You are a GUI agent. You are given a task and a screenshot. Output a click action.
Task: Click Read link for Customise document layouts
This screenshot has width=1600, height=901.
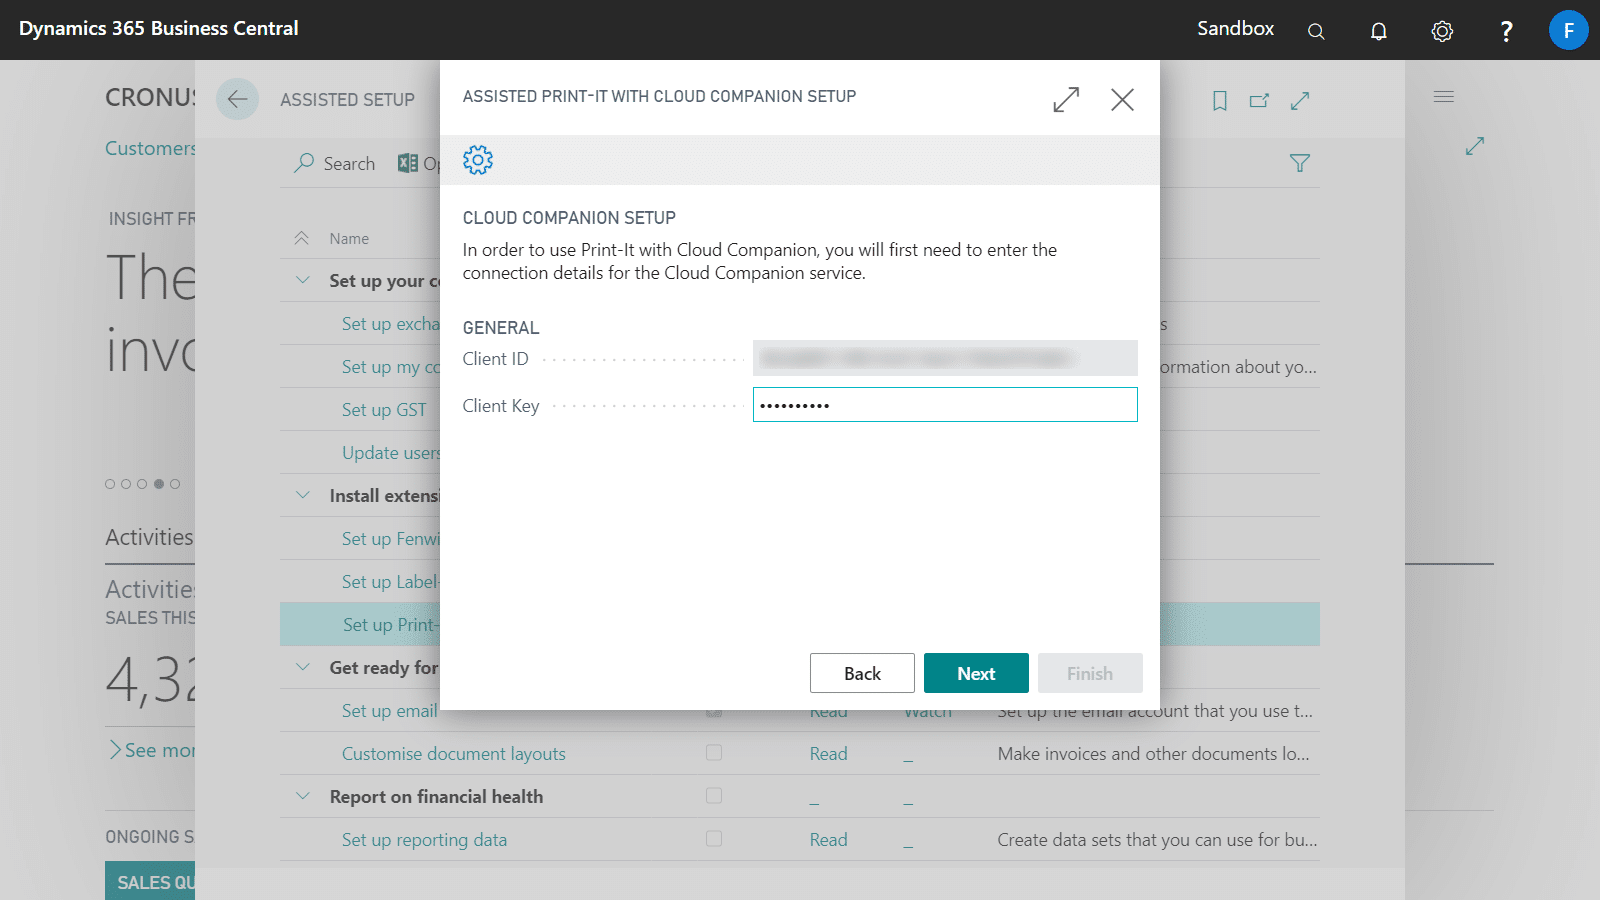tap(828, 754)
